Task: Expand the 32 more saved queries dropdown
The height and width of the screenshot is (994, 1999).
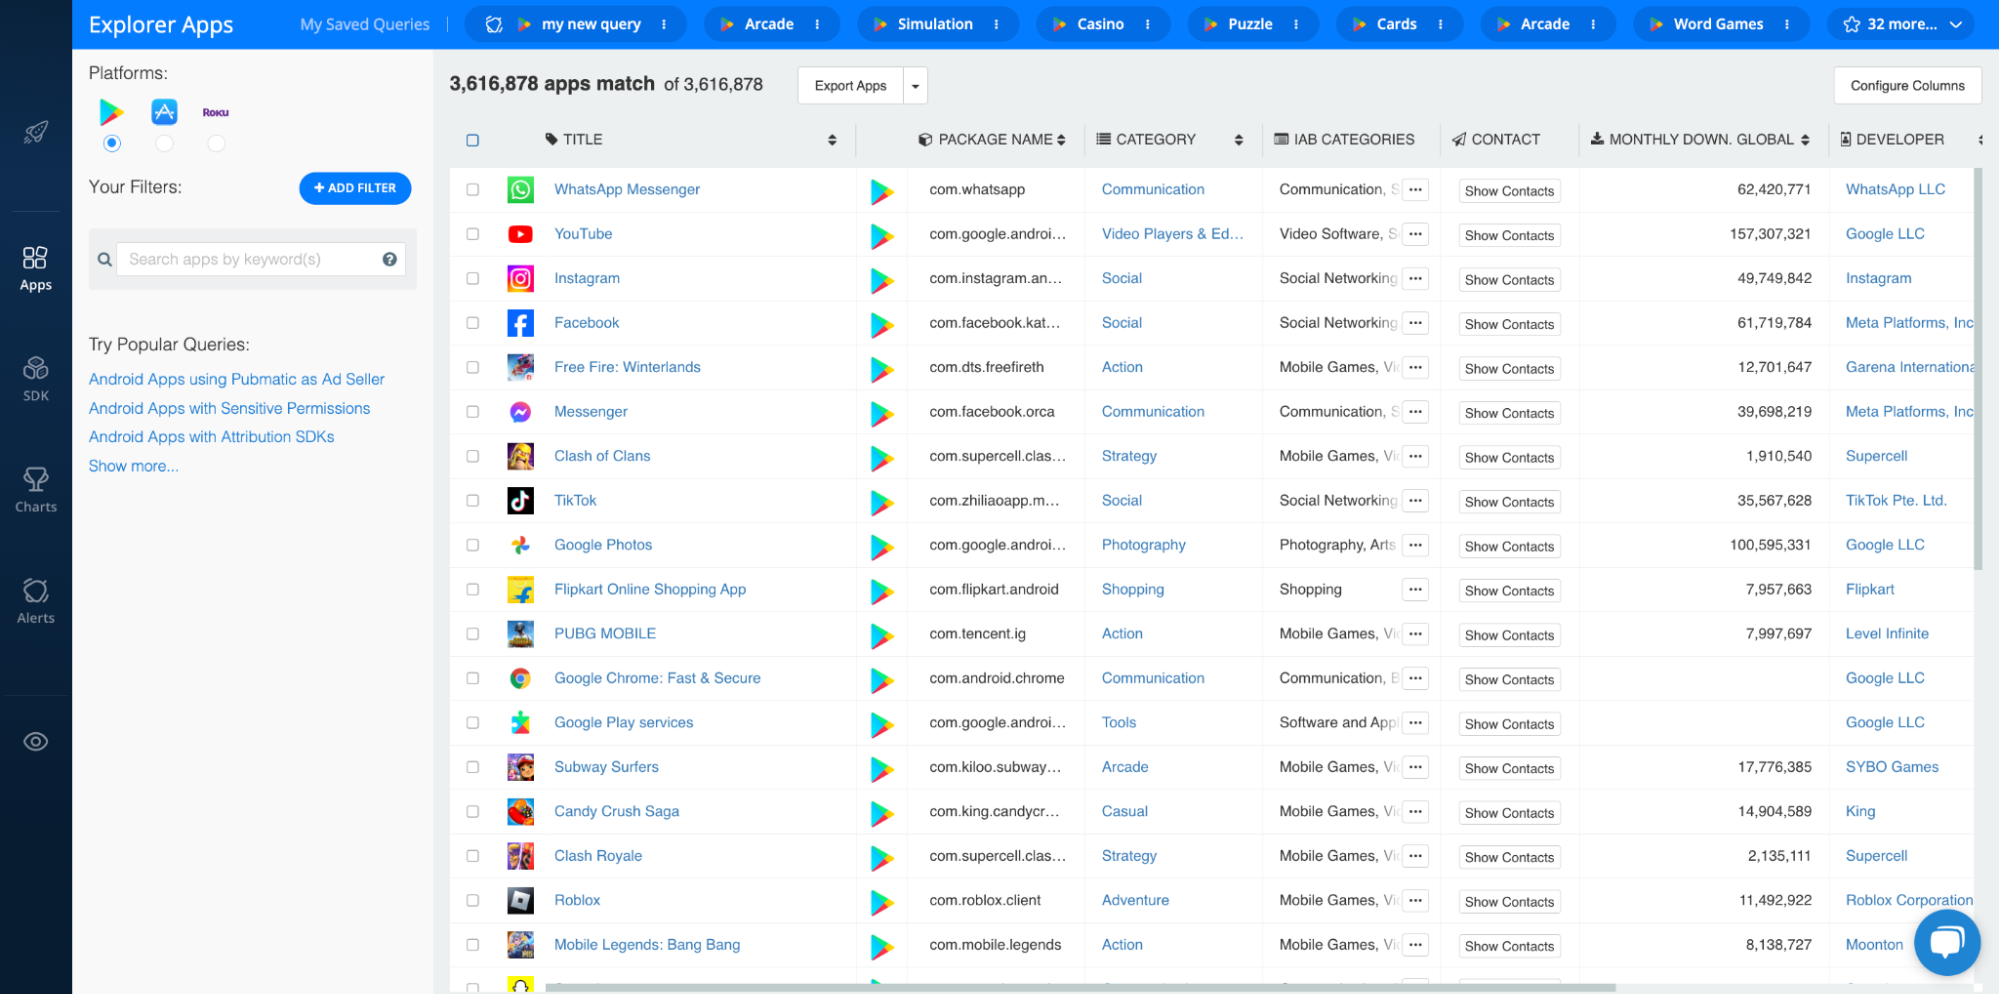Action: 1900,24
